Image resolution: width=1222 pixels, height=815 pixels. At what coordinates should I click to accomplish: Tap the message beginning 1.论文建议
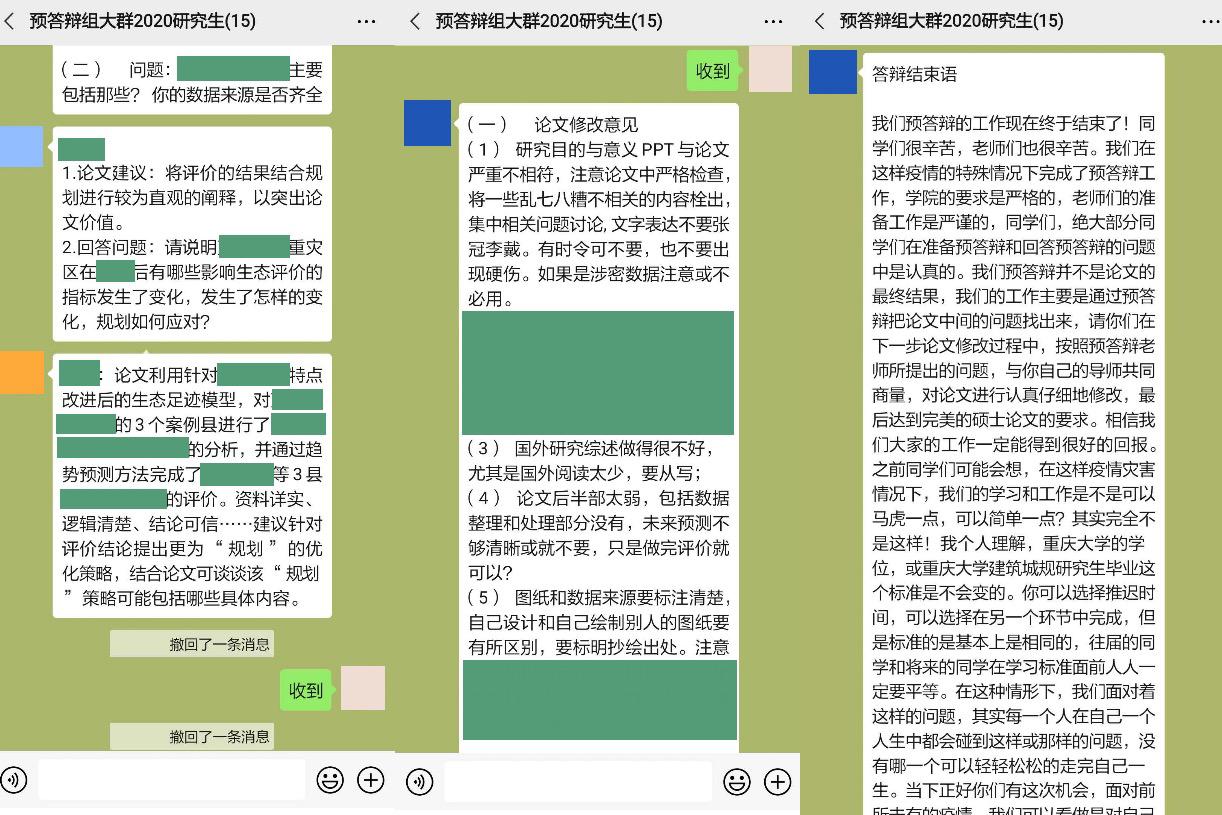pos(192,234)
